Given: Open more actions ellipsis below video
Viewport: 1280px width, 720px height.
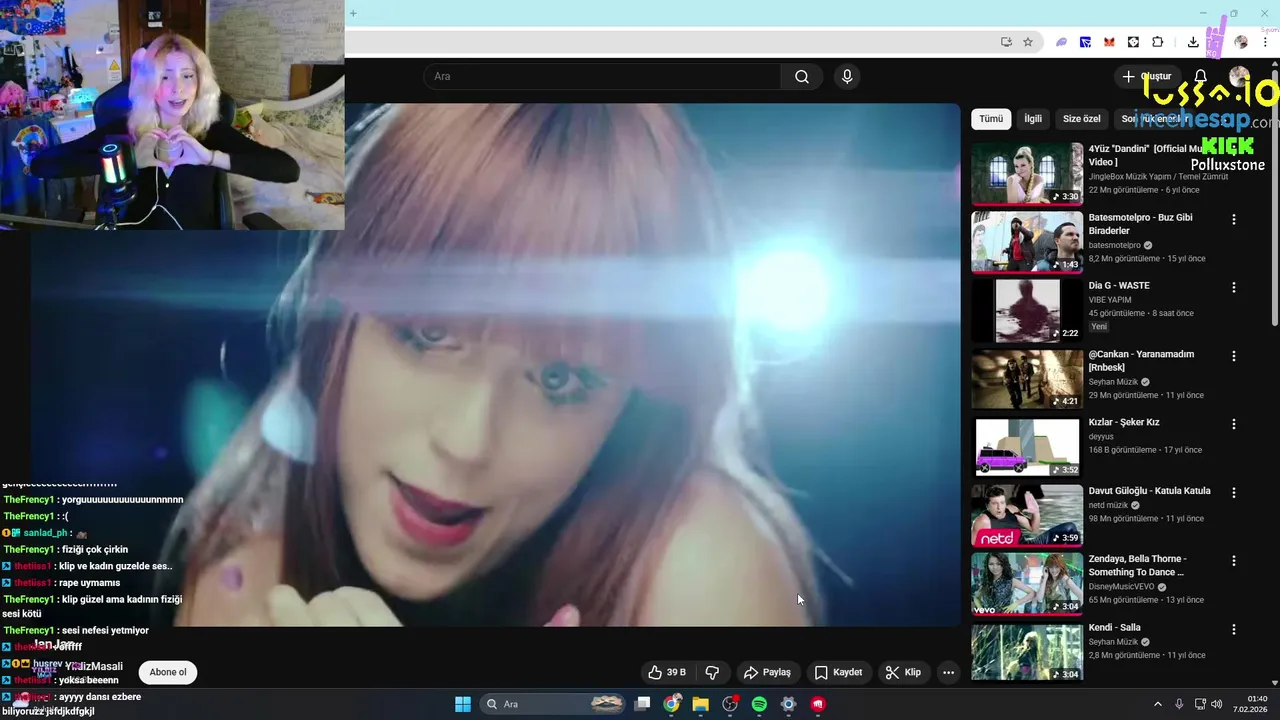Looking at the screenshot, I should tap(948, 672).
